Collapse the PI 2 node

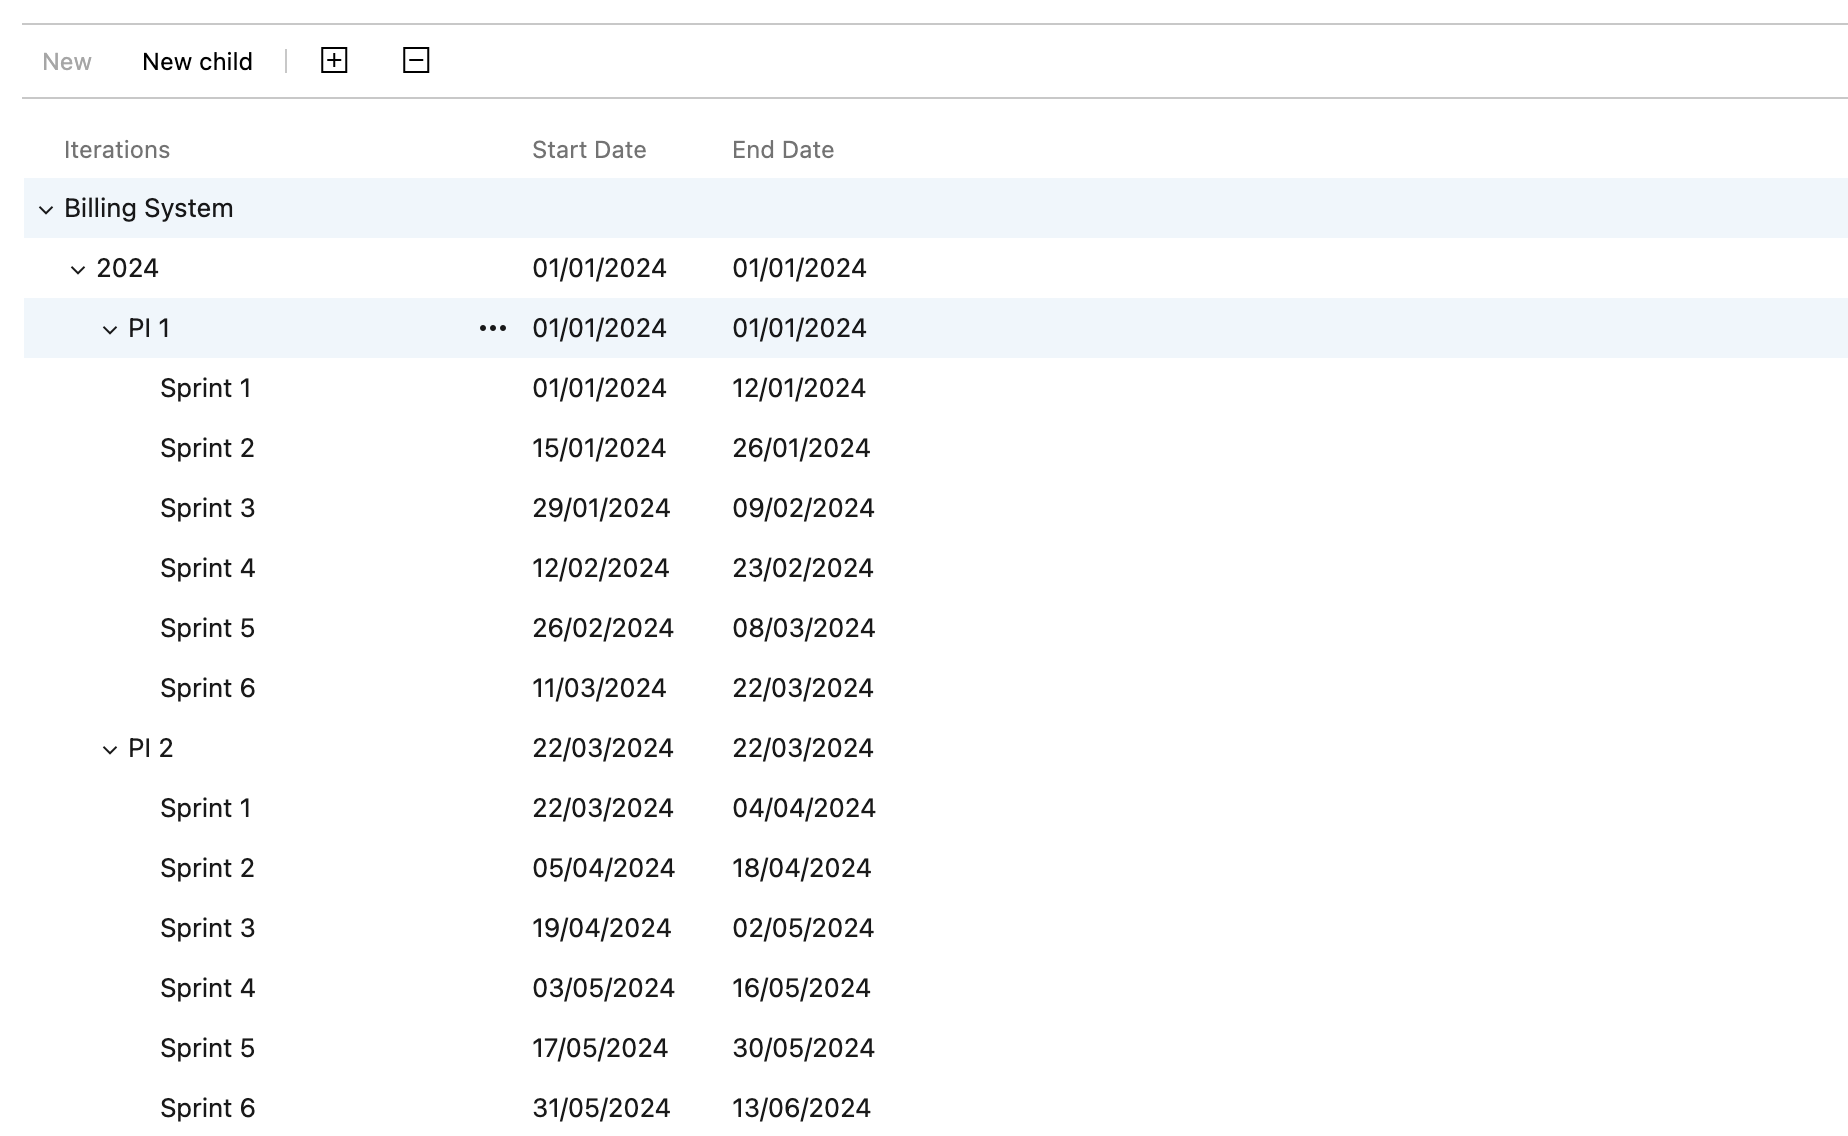[108, 747]
